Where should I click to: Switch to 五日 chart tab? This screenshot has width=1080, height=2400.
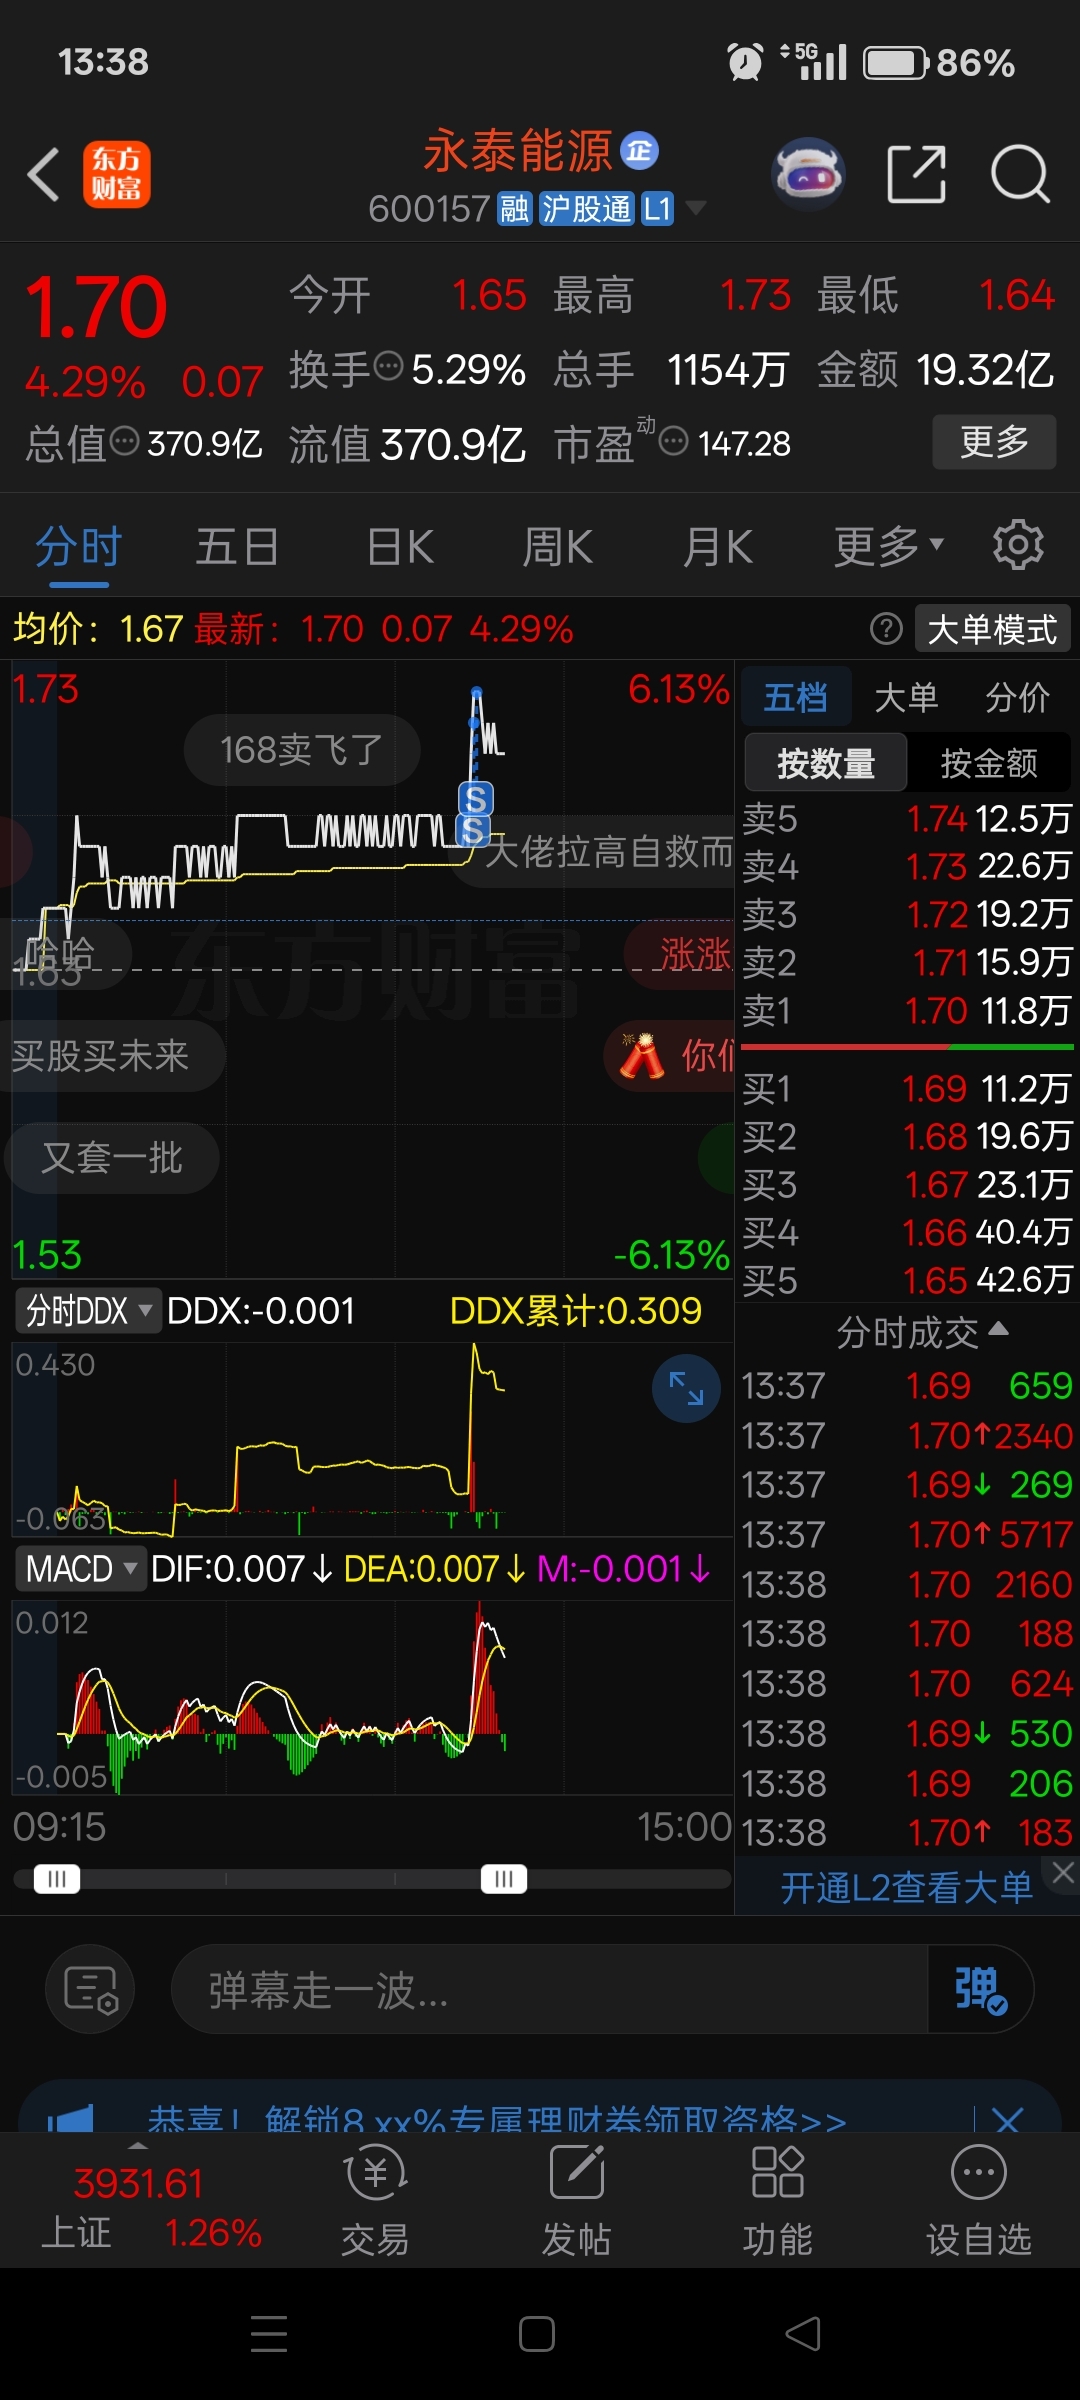coord(237,547)
